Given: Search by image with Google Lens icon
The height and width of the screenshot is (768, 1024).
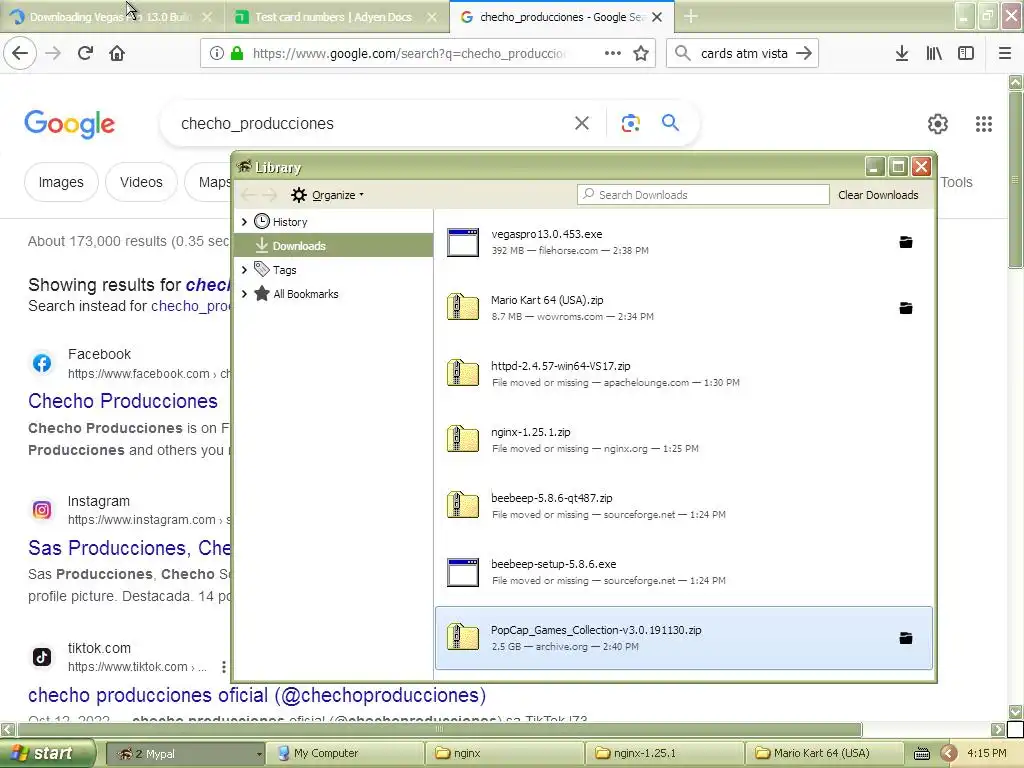Looking at the screenshot, I should click(630, 123).
